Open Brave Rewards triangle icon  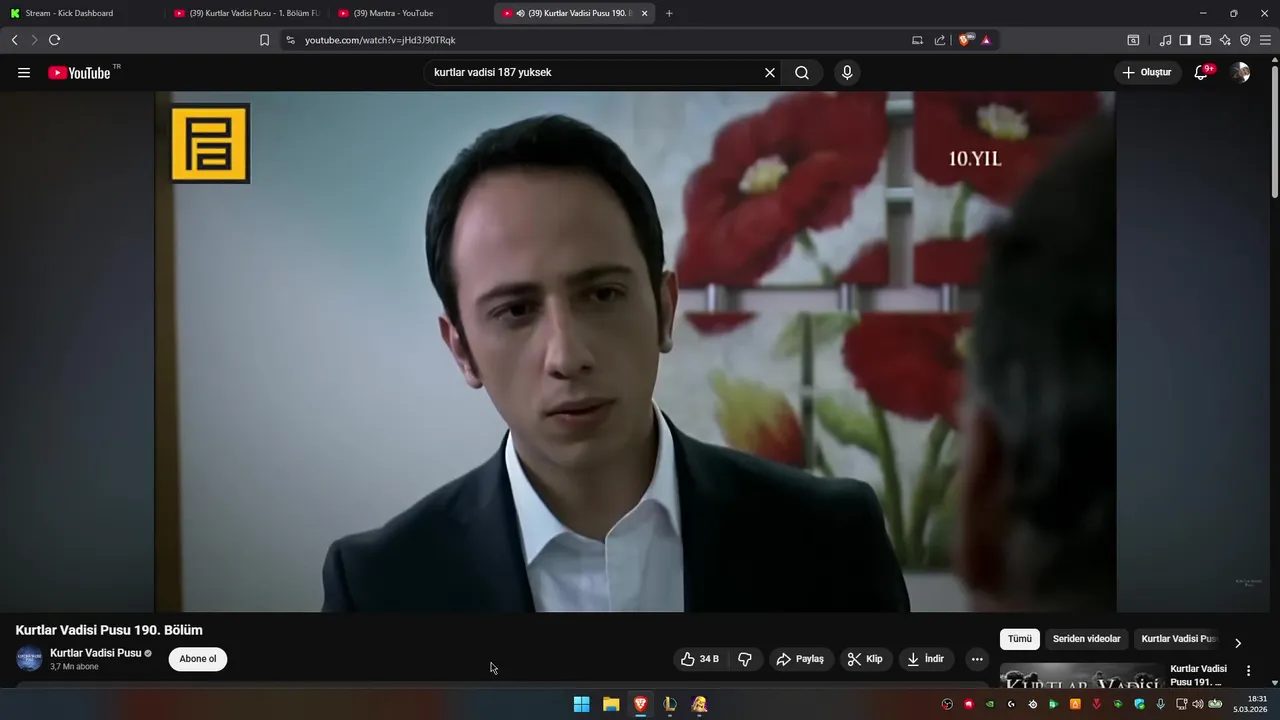(x=986, y=40)
